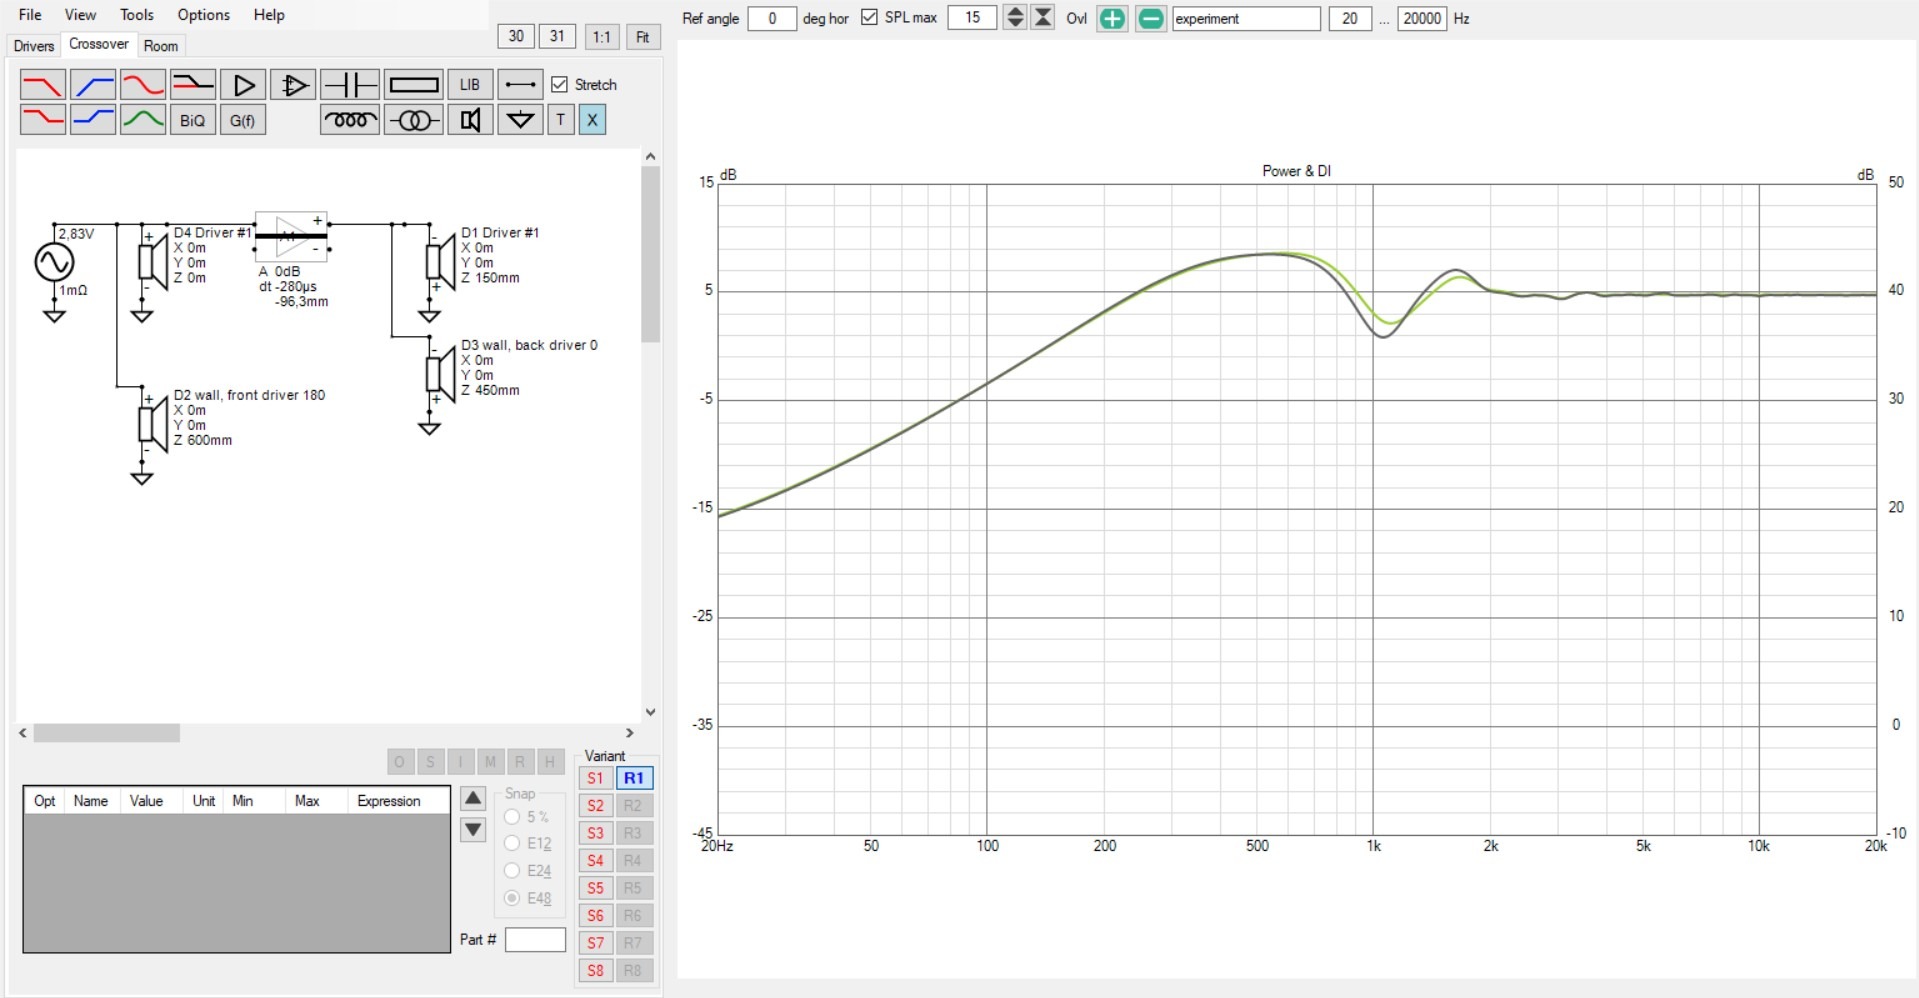This screenshot has height=998, width=1919.
Task: Insert BiQ biquad filter block
Action: (193, 120)
